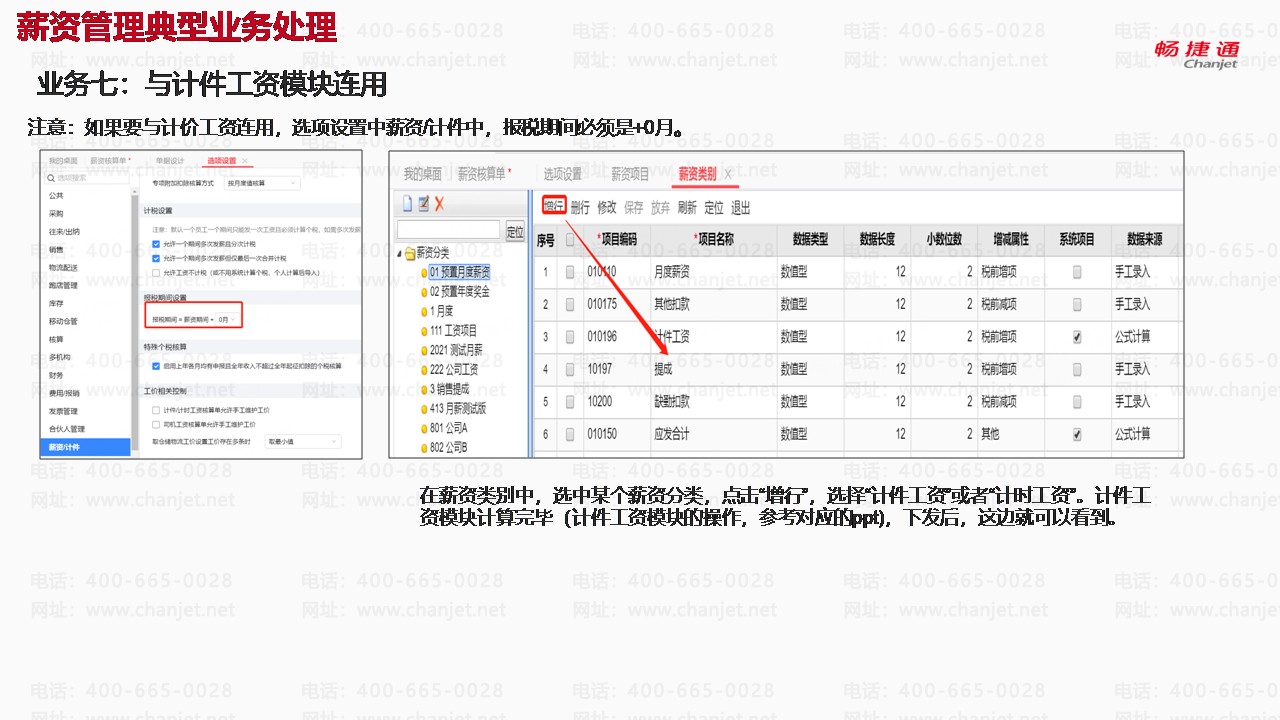The image size is (1280, 720).
Task: Click the 保存 save button
Action: coord(634,208)
